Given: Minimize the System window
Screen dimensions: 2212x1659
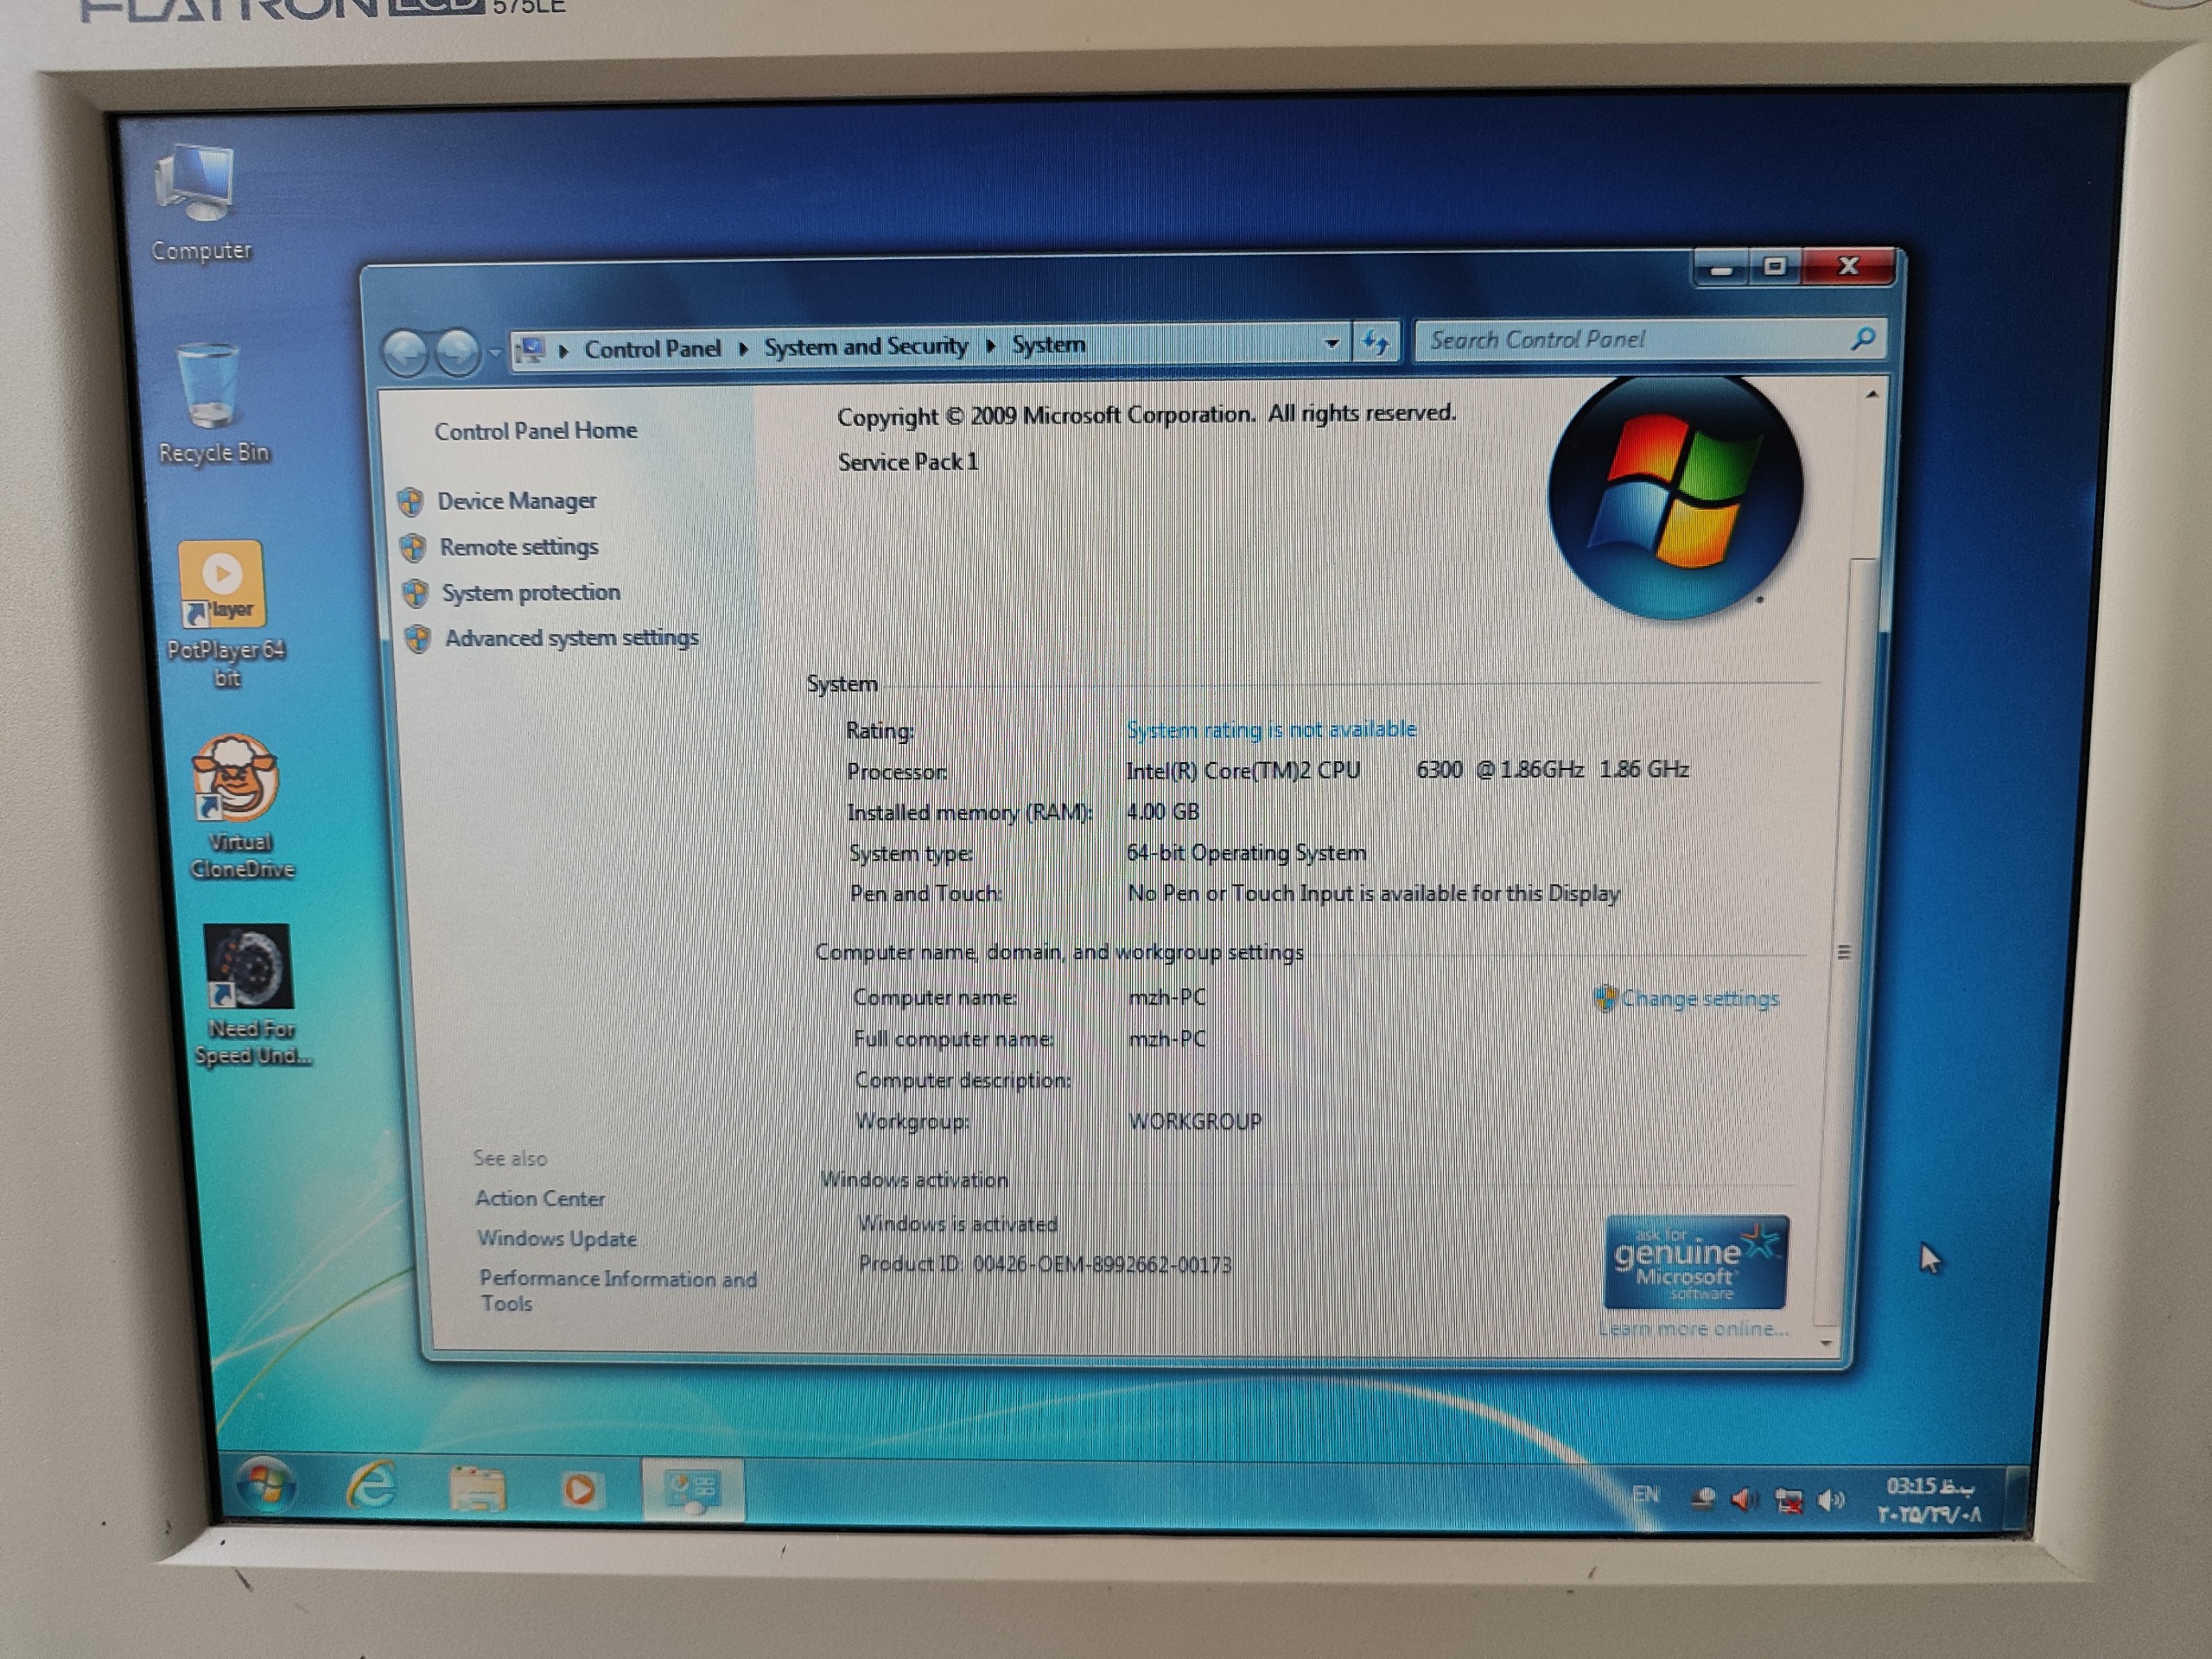Looking at the screenshot, I should [x=1721, y=269].
